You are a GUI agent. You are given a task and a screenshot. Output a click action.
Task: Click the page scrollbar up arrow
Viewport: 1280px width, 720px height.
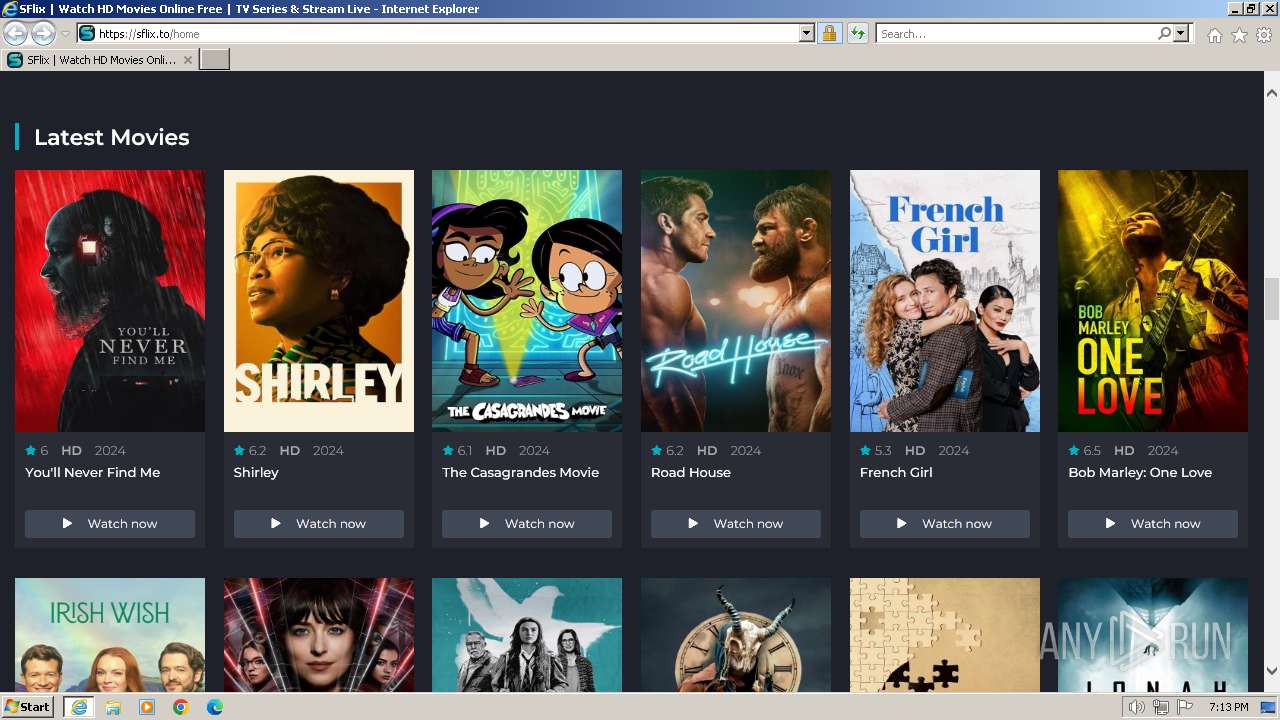tap(1271, 93)
